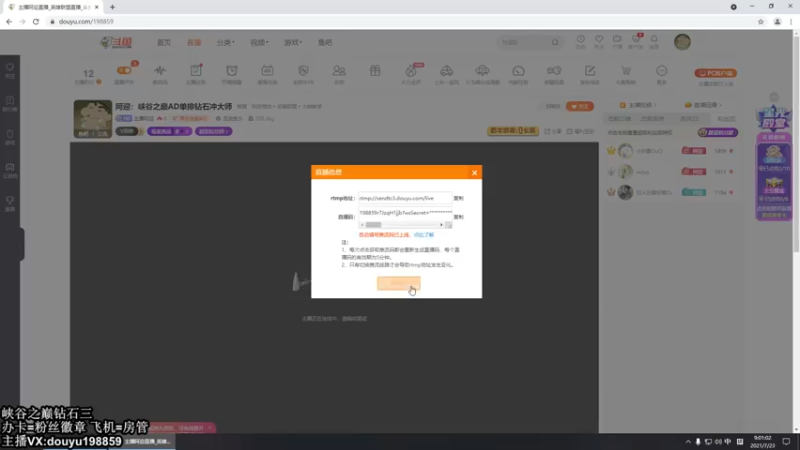The width and height of the screenshot is (800, 450).
Task: Click the gold banner button above video
Action: (513, 131)
